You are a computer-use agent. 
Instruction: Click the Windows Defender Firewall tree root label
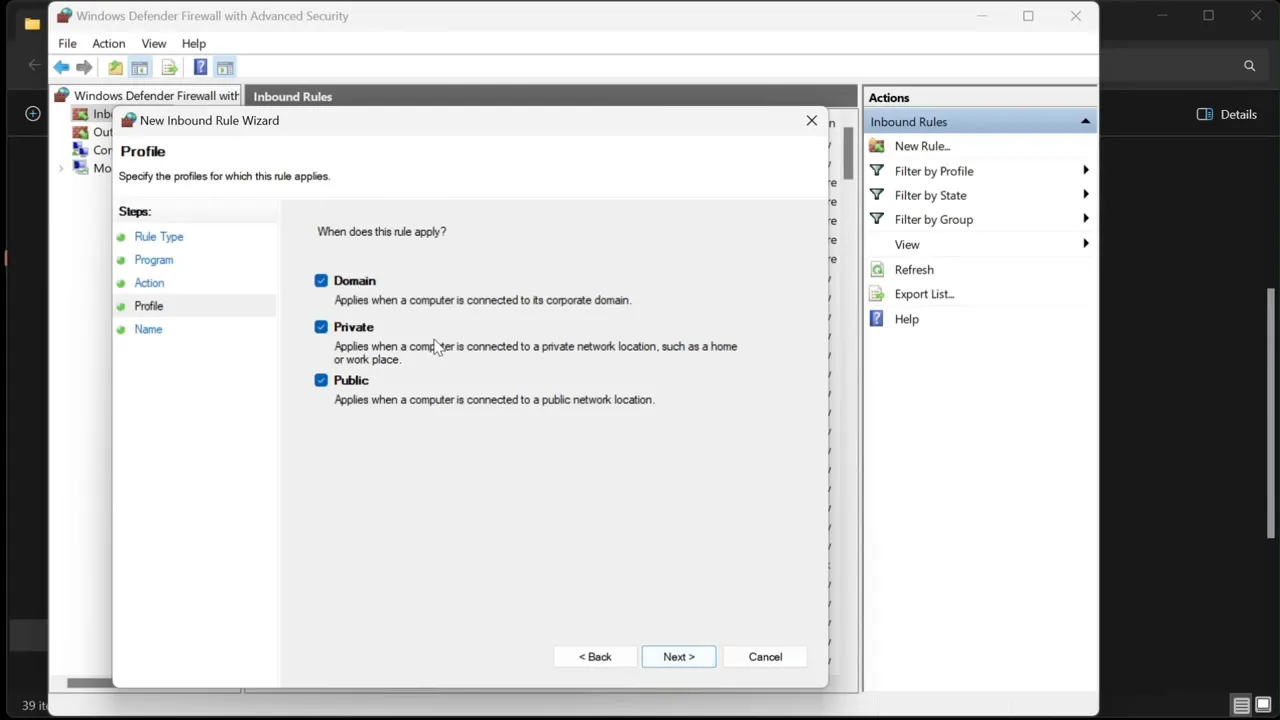pyautogui.click(x=157, y=96)
